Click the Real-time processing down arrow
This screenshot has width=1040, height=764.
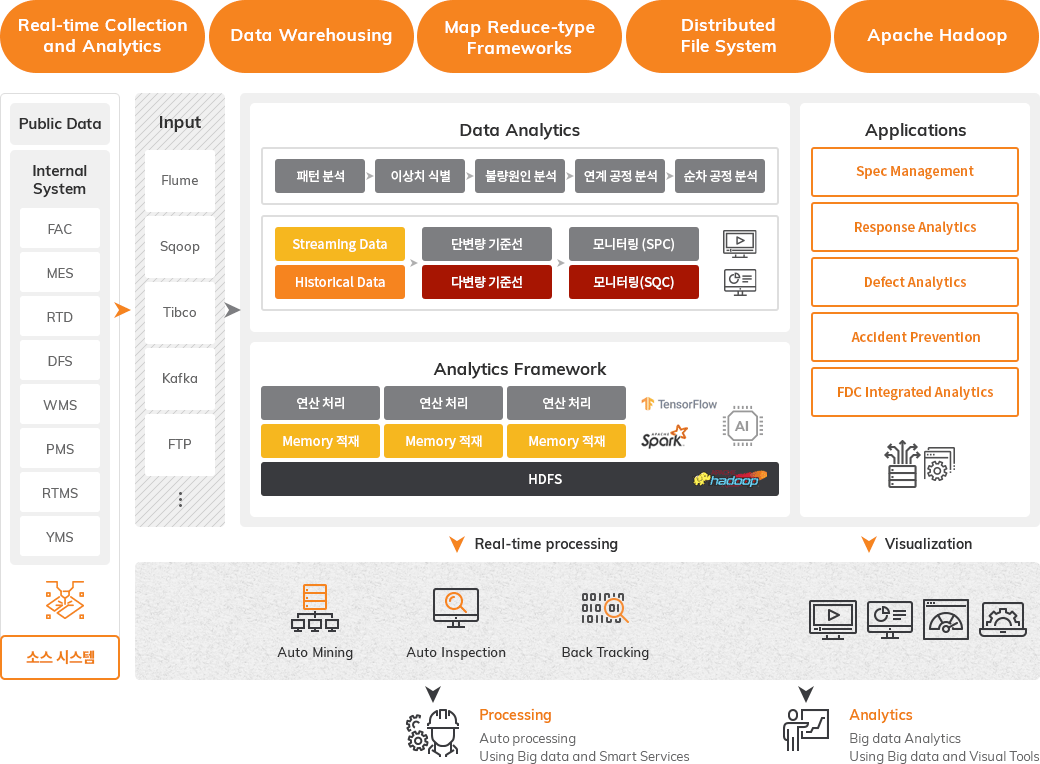coord(457,543)
